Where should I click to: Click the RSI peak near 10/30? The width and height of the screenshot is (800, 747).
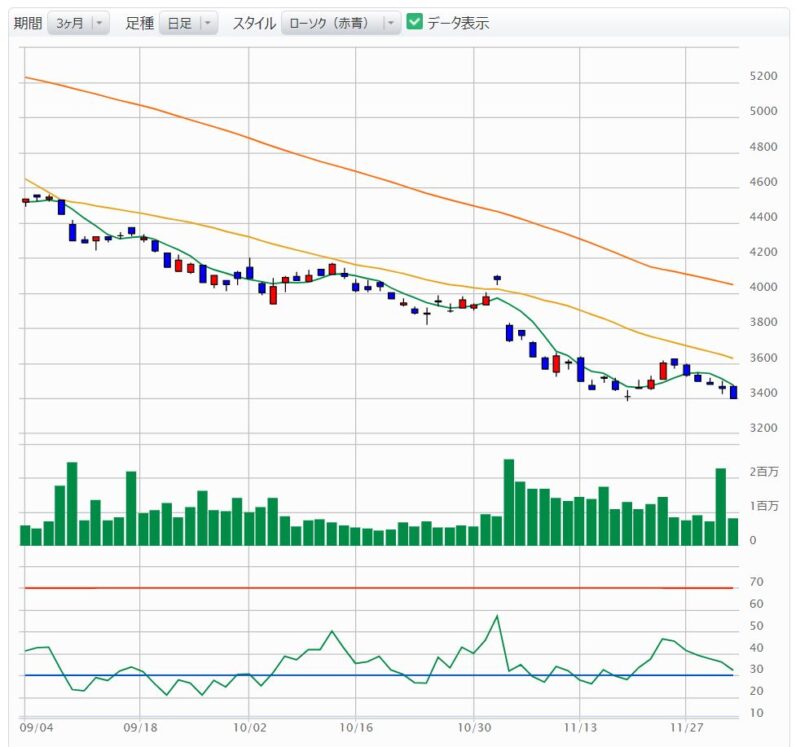(x=497, y=616)
